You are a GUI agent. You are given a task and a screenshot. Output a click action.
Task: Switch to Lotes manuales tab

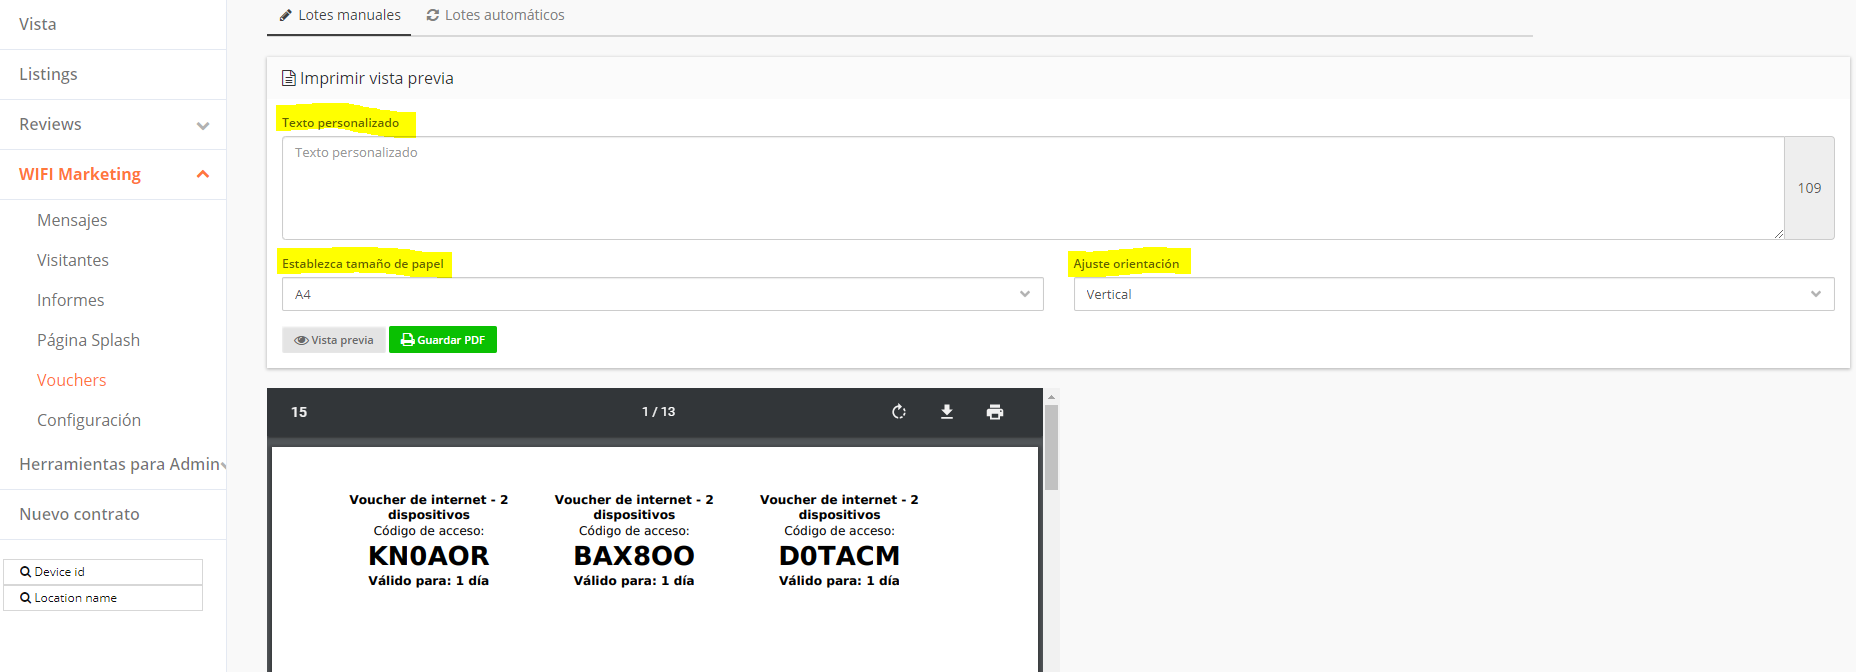[x=339, y=16]
